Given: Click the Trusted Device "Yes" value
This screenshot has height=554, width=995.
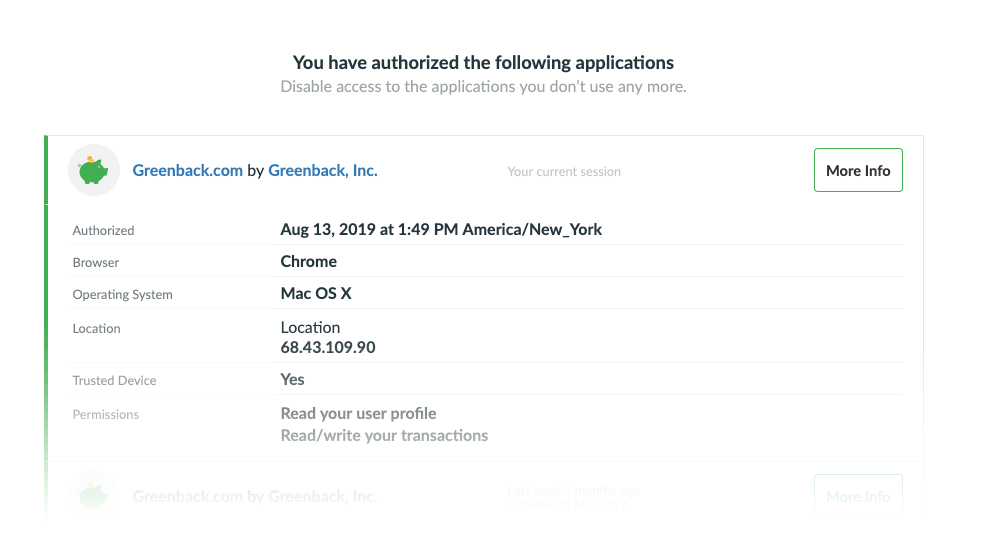Looking at the screenshot, I should pos(293,380).
